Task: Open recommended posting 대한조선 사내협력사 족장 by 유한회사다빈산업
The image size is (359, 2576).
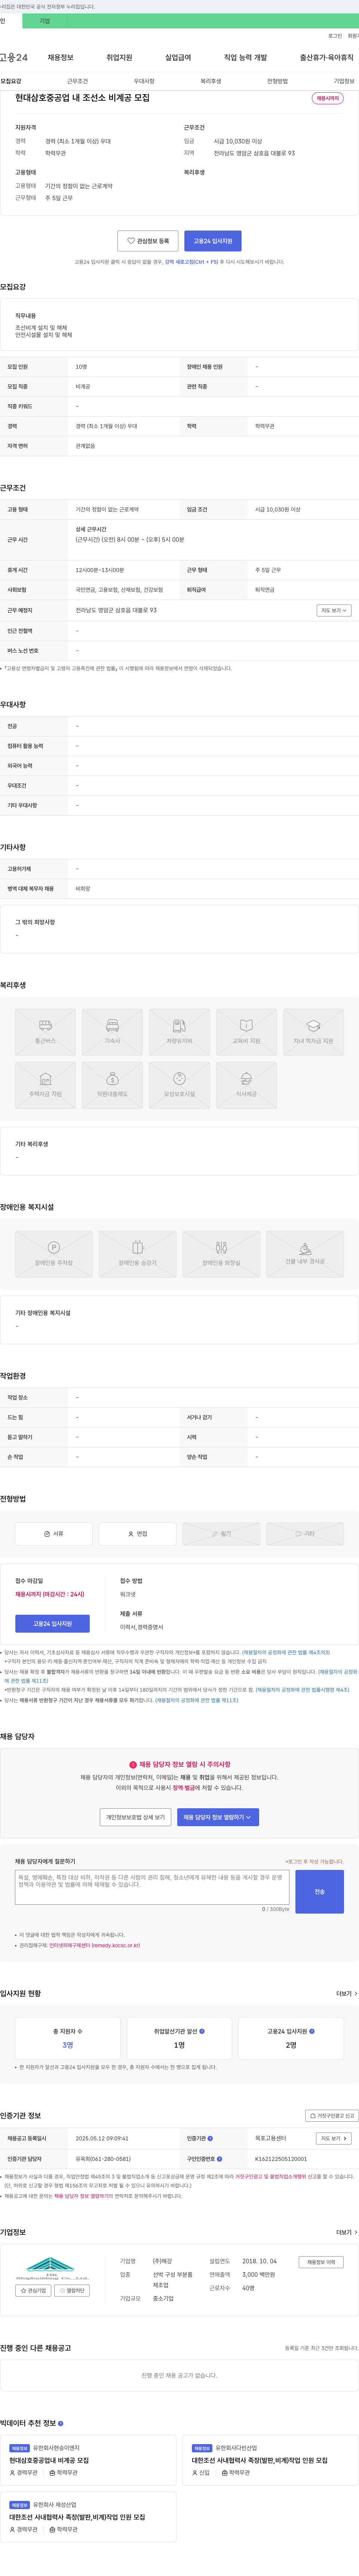Action: [260, 2460]
